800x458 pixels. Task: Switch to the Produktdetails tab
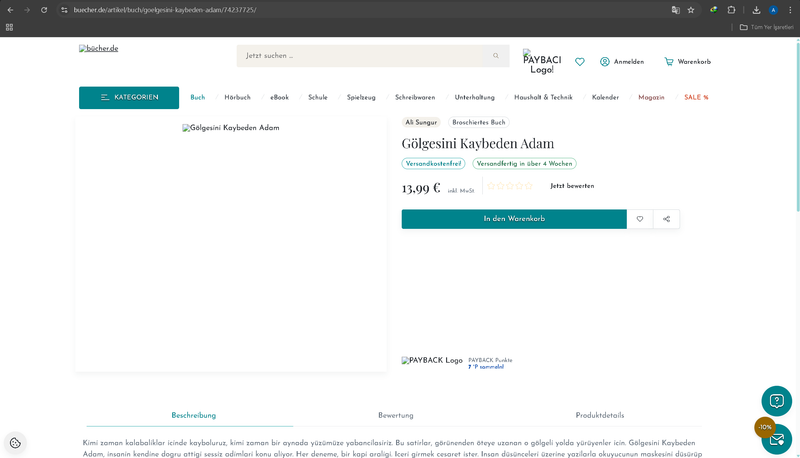(x=599, y=415)
